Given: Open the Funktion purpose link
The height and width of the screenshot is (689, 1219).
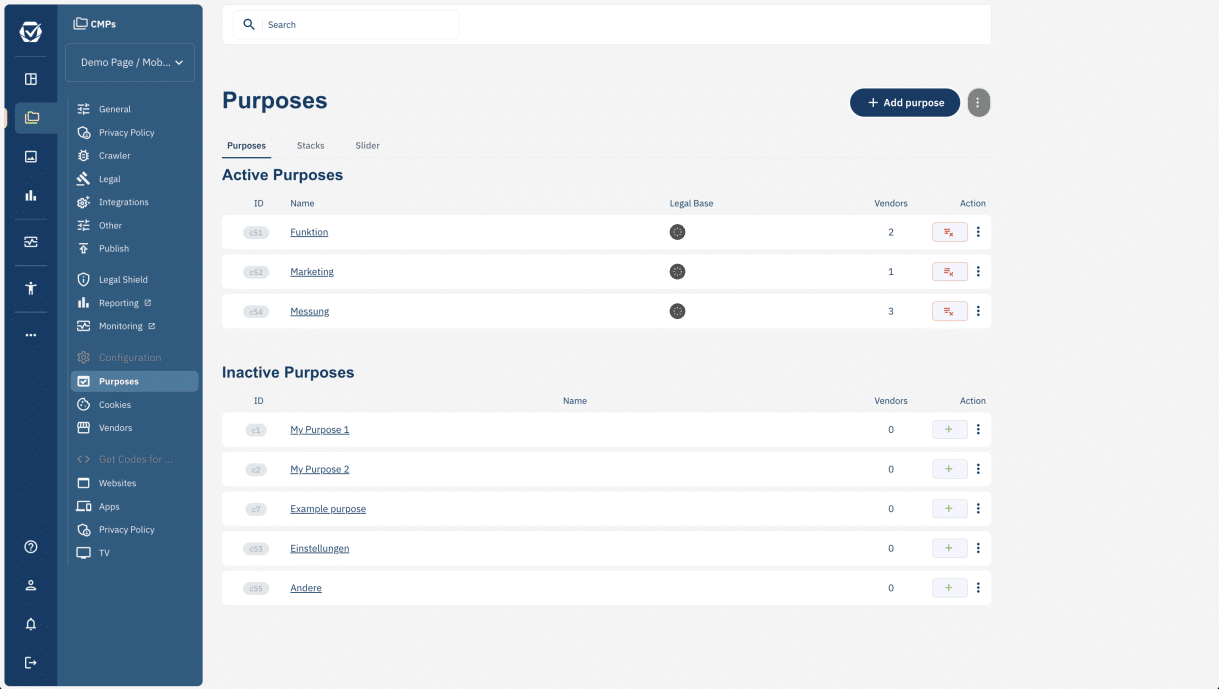Looking at the screenshot, I should [x=309, y=232].
